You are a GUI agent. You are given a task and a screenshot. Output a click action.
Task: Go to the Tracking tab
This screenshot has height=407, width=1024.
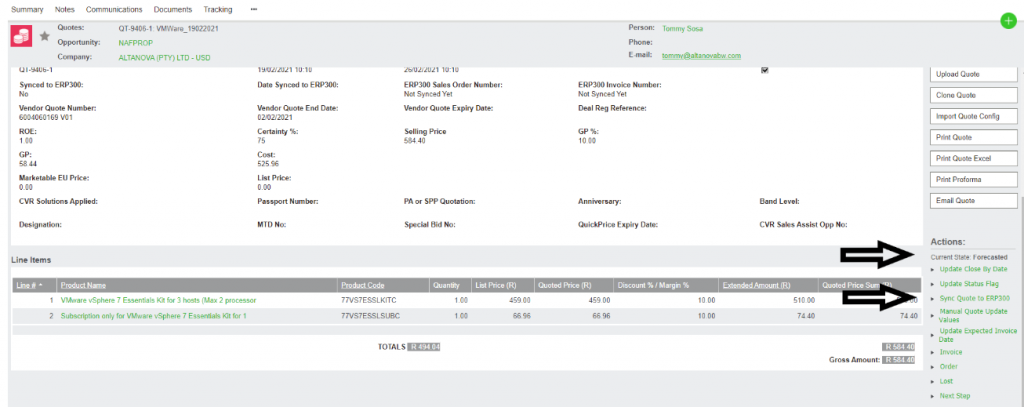pos(217,9)
